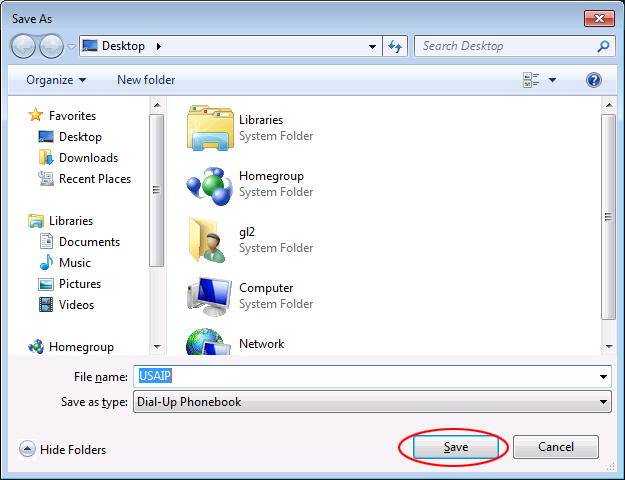625x480 pixels.
Task: Select Recent Places under Favorites
Action: [x=94, y=179]
